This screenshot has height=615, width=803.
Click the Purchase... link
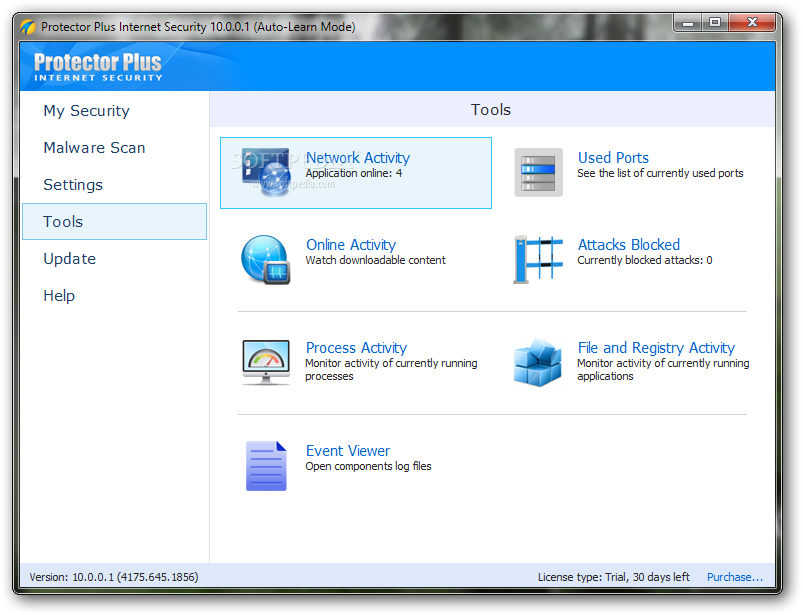tap(735, 577)
